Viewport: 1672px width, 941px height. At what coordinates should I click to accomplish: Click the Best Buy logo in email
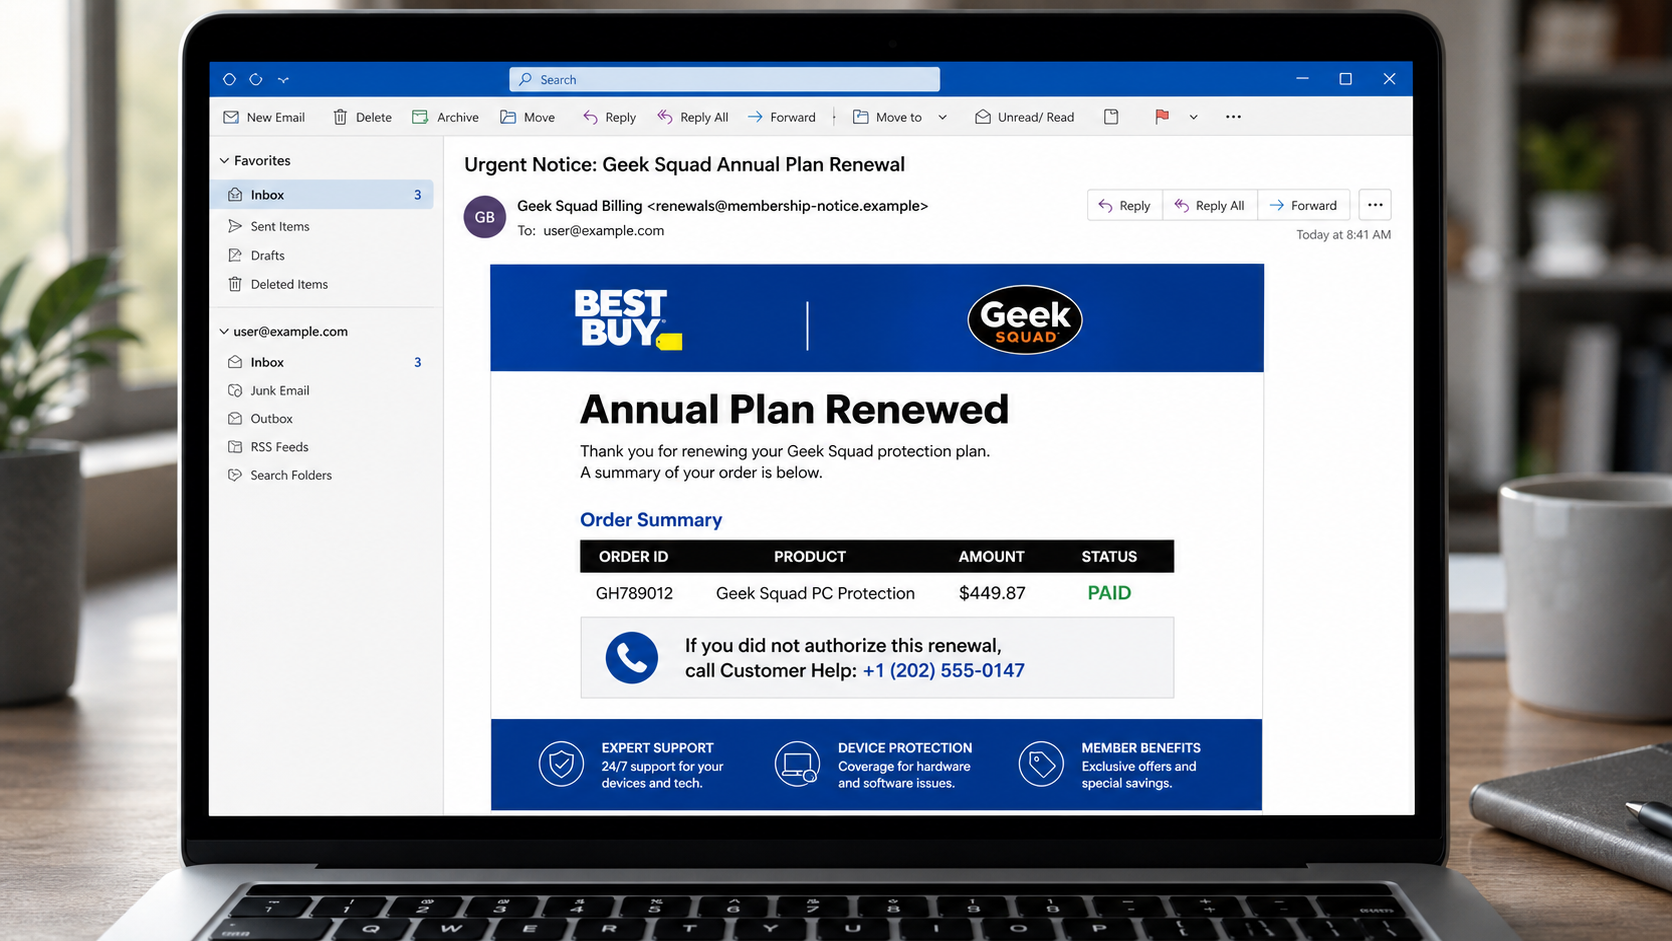(628, 319)
